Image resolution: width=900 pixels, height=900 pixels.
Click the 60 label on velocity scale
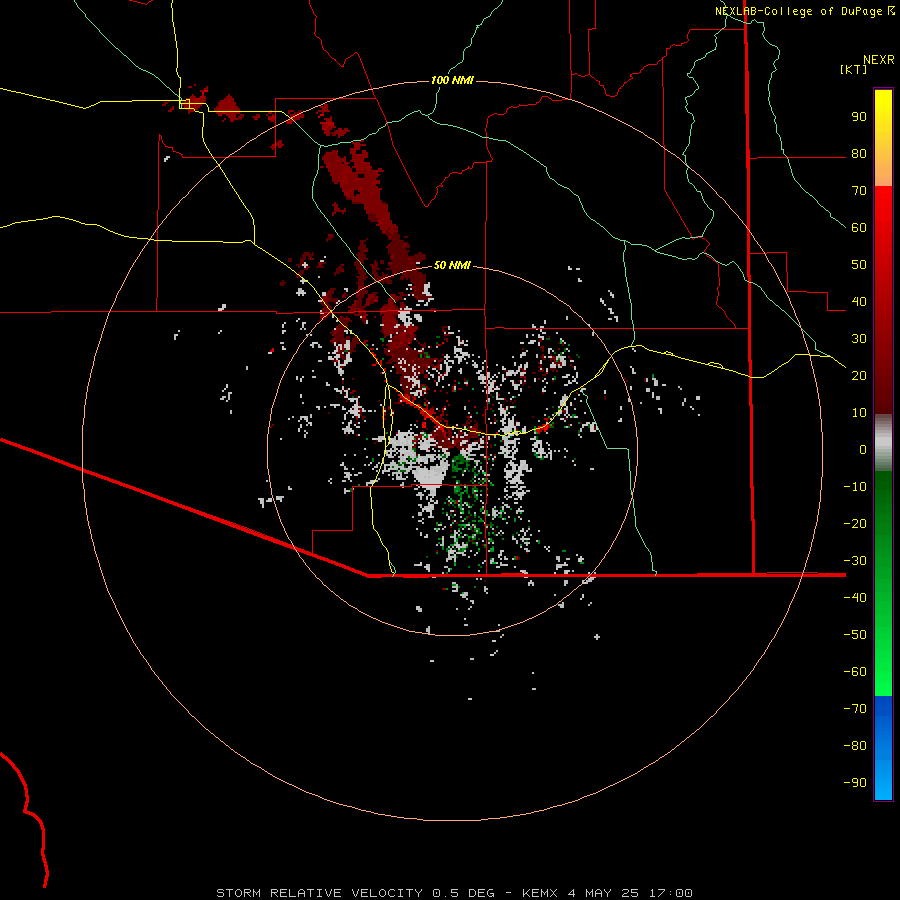859,227
